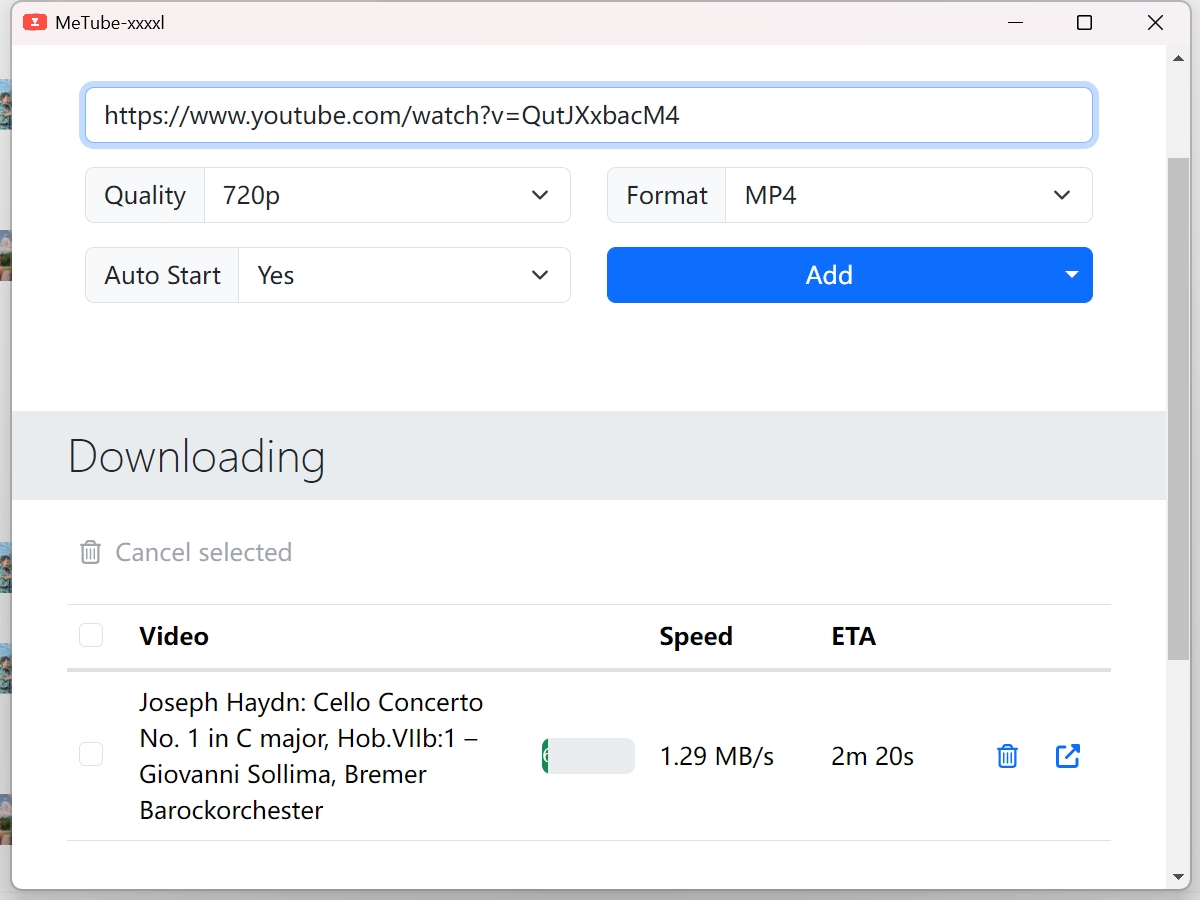Check the Joseph Haydn Cello Concerto row checkbox
The width and height of the screenshot is (1200, 900).
pyautogui.click(x=91, y=755)
